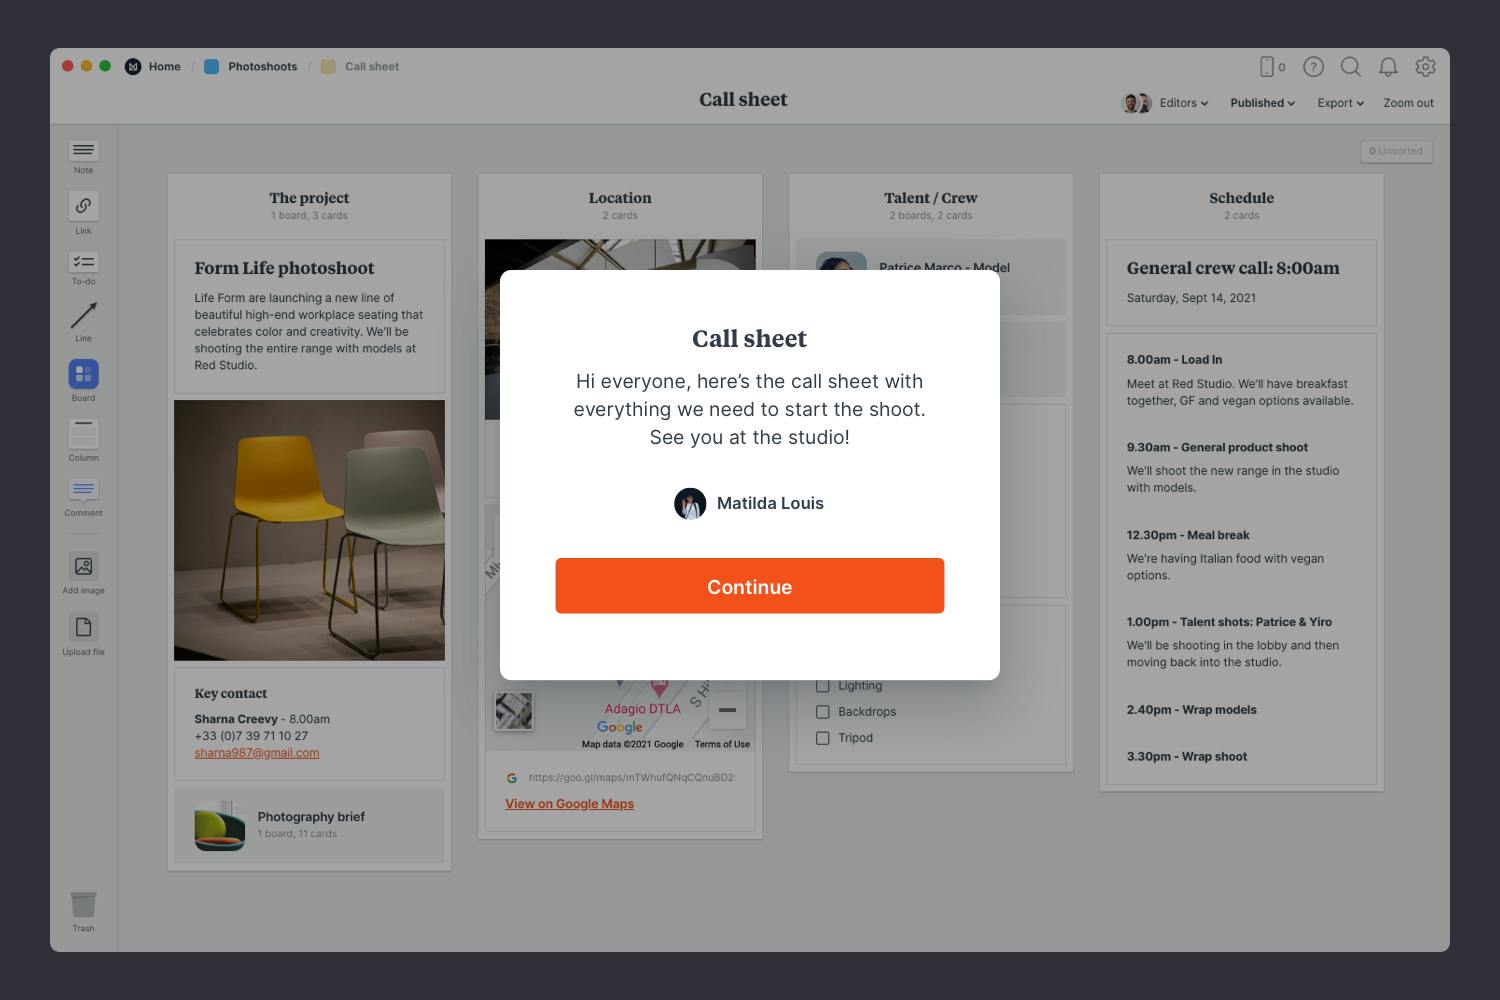This screenshot has width=1500, height=1000.
Task: Tick the Backdrops checkbox
Action: [x=823, y=712]
